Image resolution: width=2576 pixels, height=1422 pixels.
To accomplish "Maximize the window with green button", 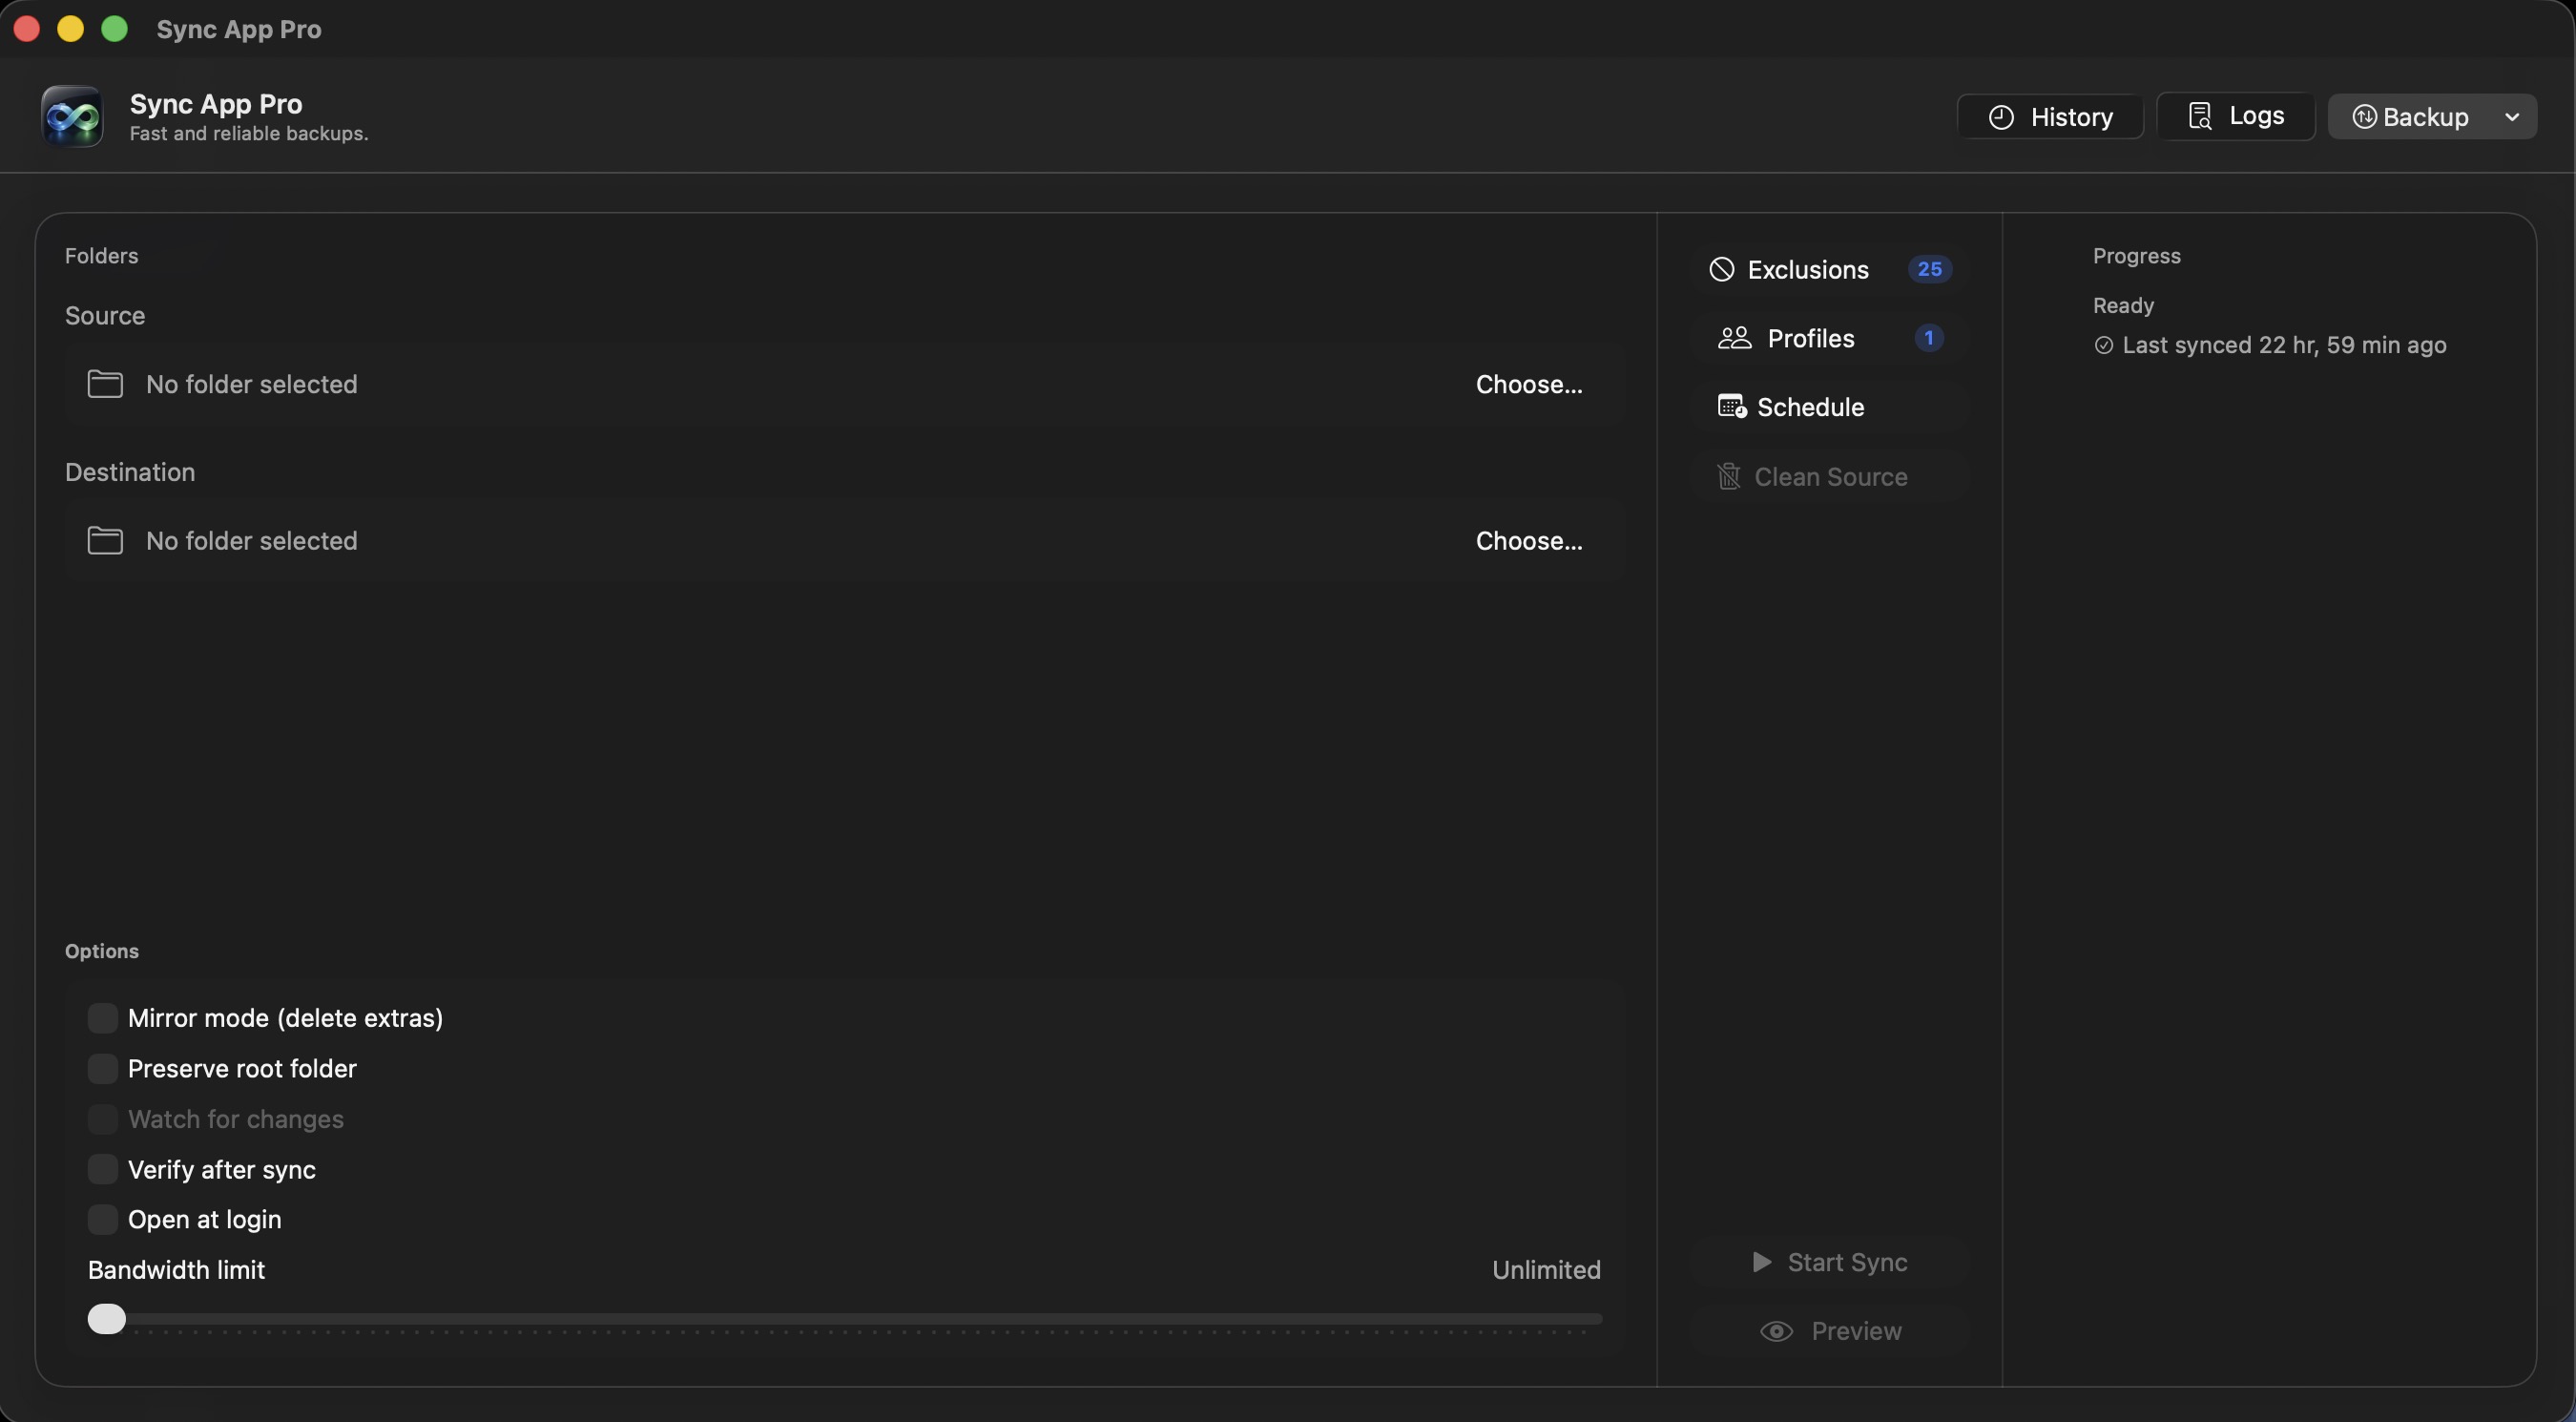I will 115,29.
